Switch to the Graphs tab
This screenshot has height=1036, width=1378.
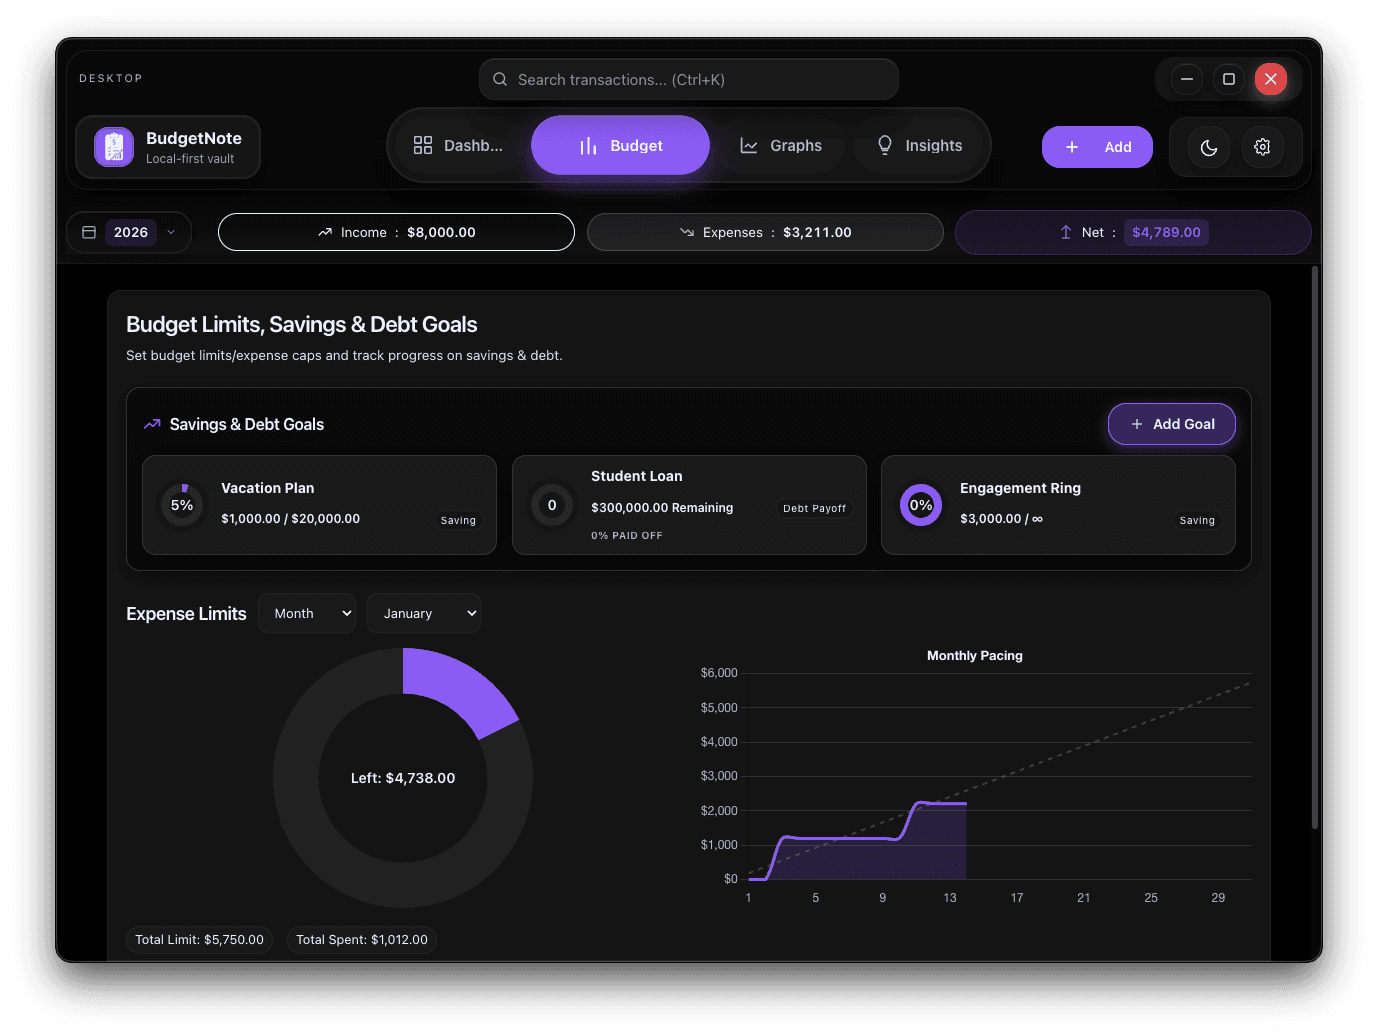(781, 145)
